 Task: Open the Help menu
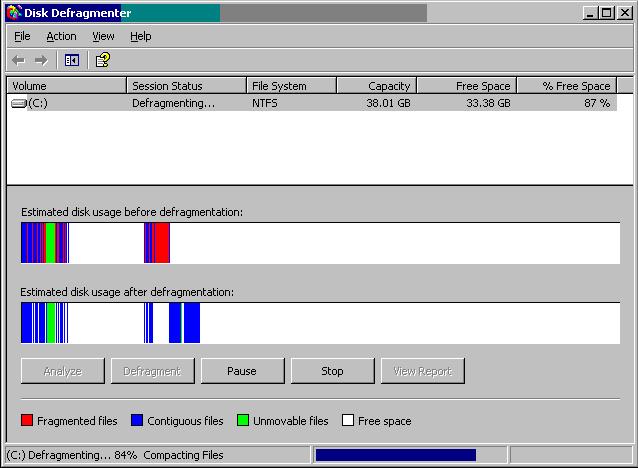[x=140, y=36]
